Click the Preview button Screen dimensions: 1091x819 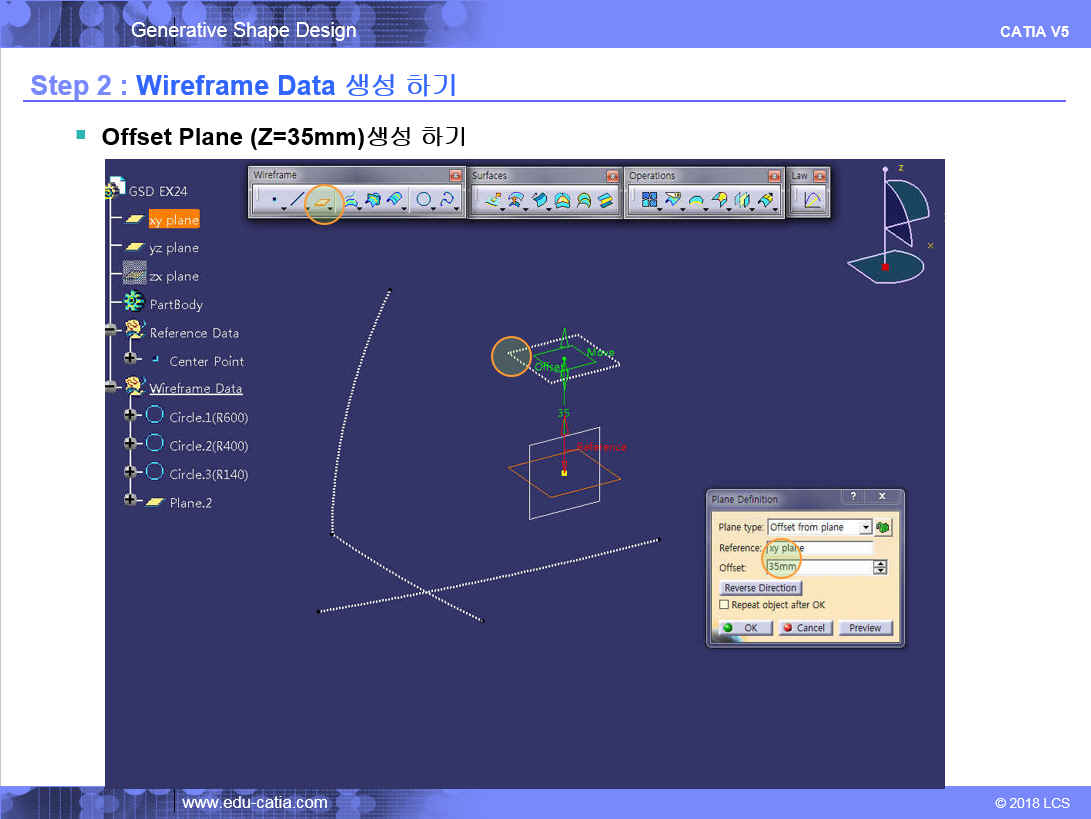point(865,628)
